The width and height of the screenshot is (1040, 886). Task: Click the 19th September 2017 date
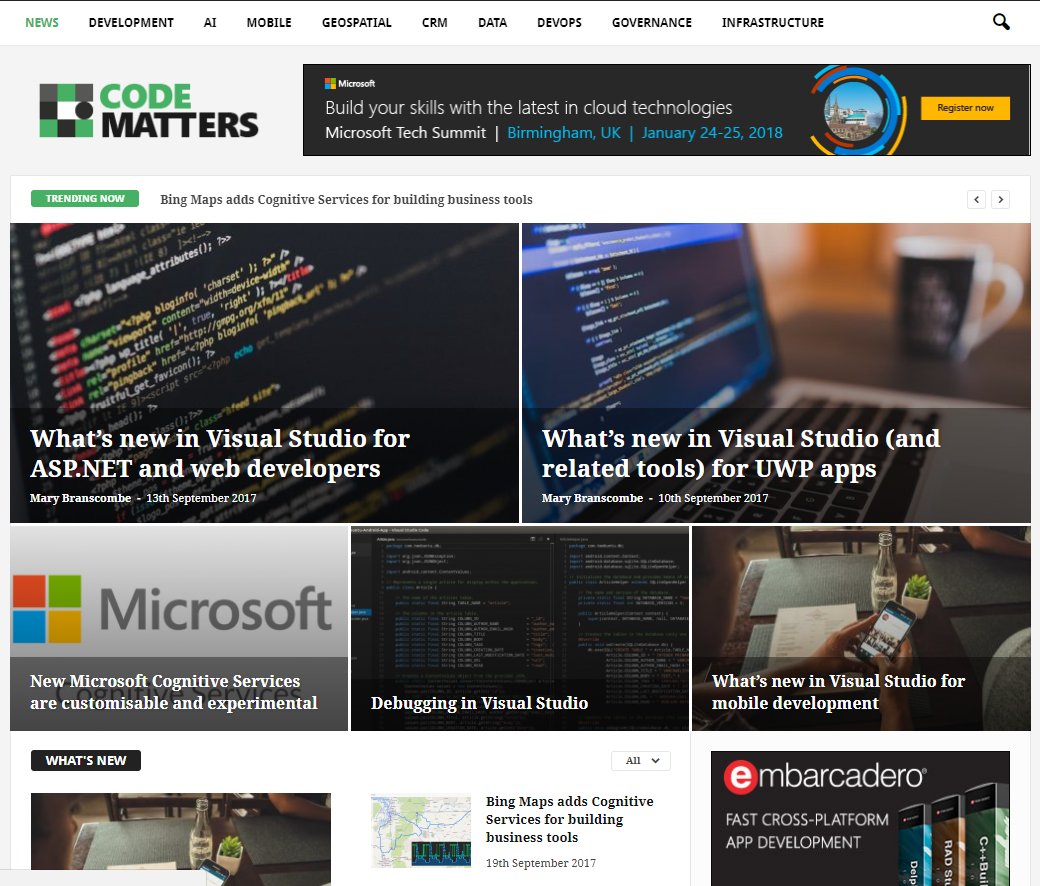tap(541, 863)
